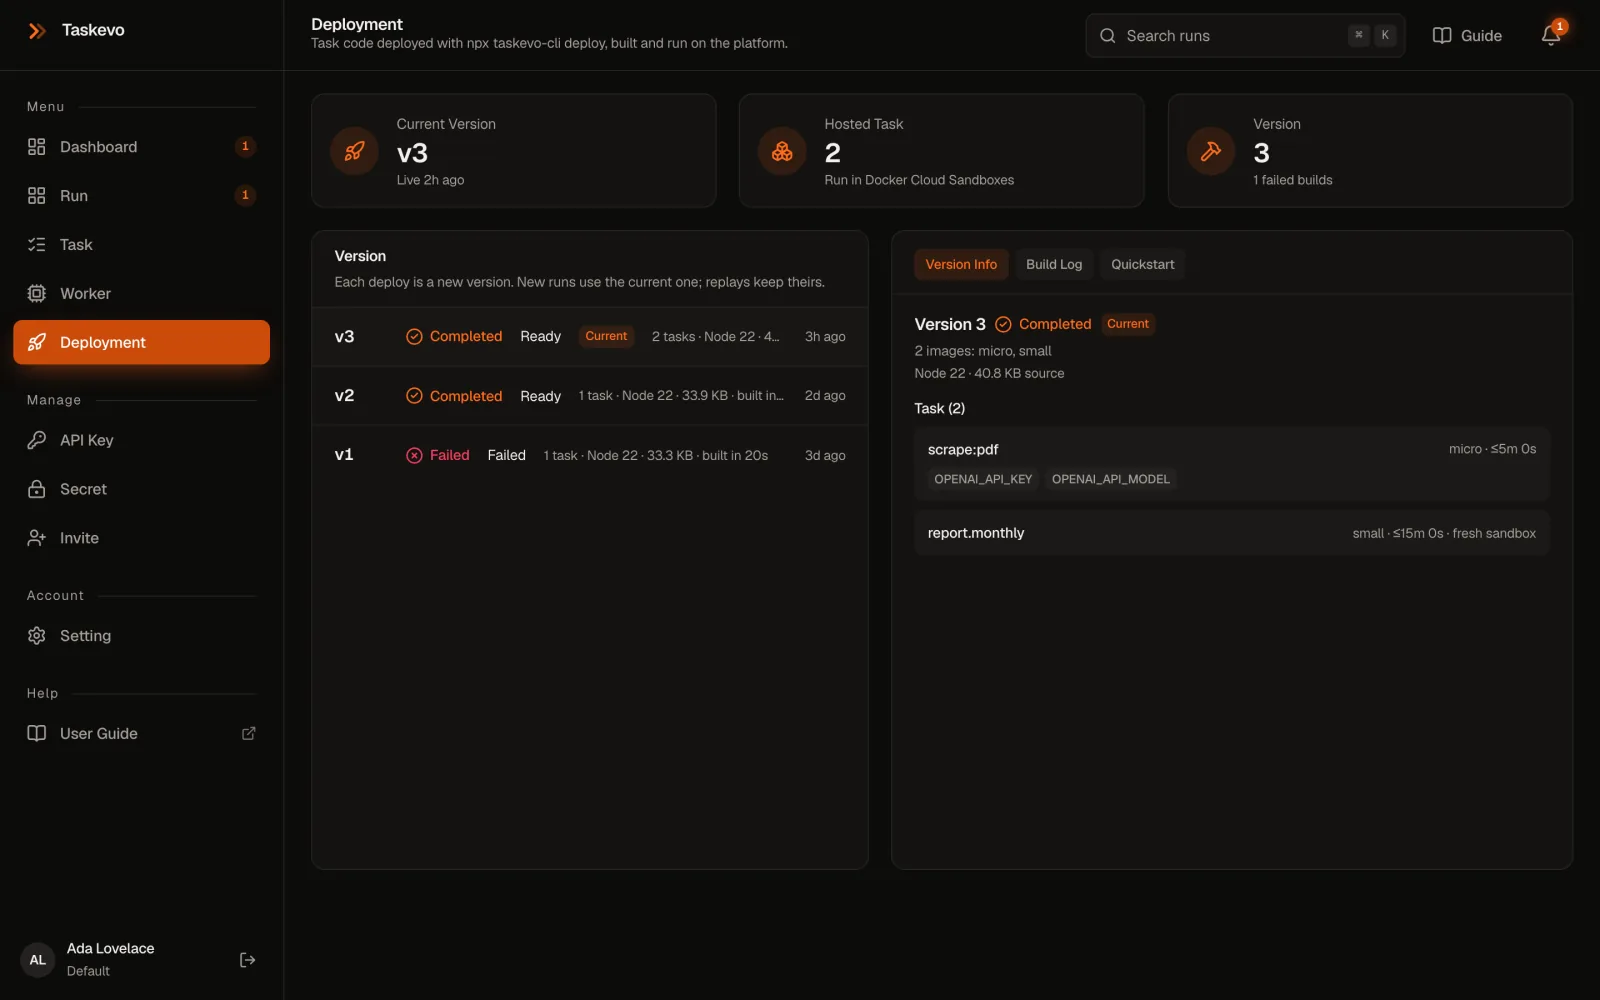The image size is (1600, 1000).
Task: Open the Dashboard menu item
Action: [141, 147]
